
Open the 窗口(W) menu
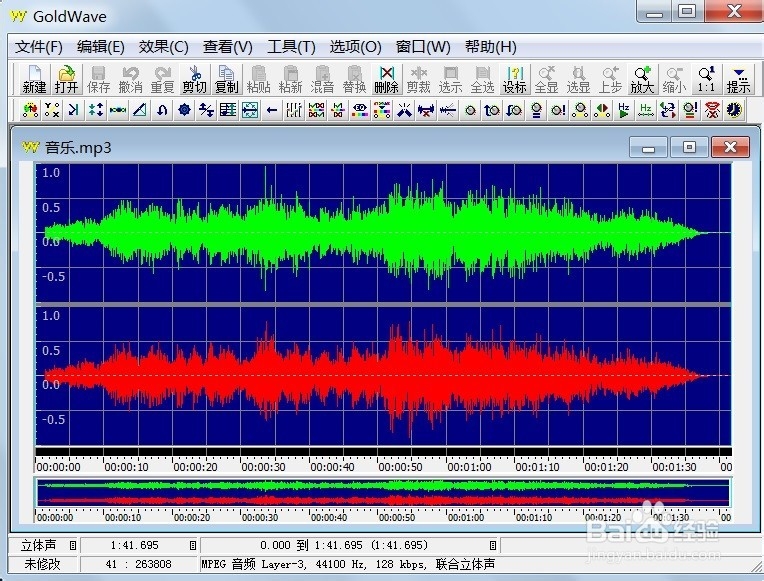[422, 47]
